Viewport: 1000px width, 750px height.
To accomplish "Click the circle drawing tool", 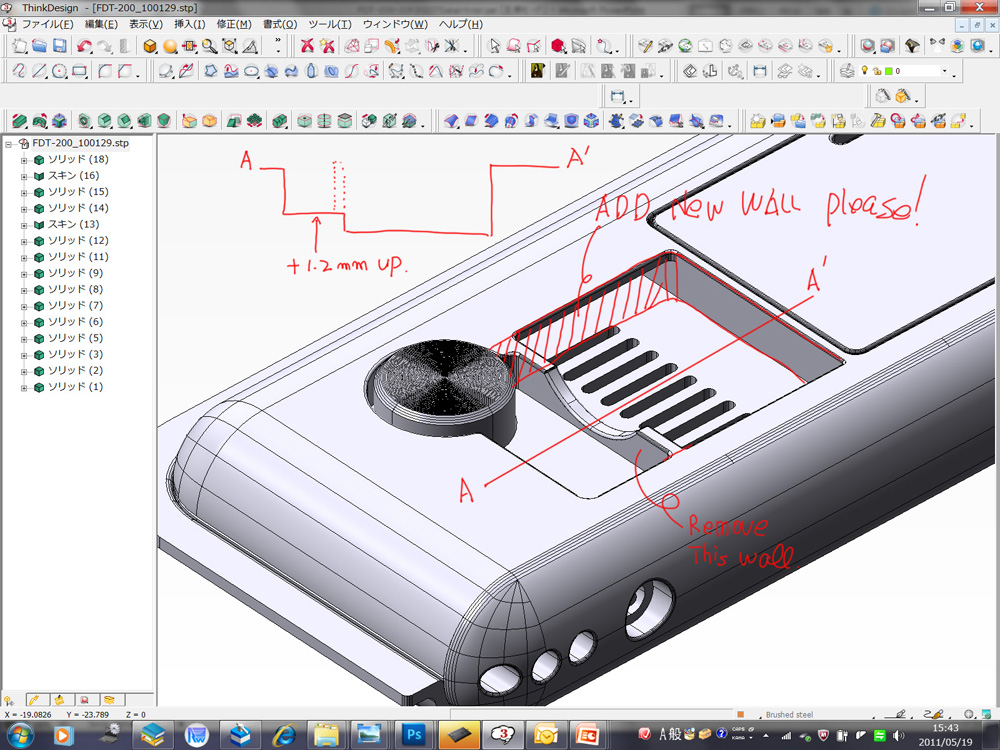I will point(59,71).
